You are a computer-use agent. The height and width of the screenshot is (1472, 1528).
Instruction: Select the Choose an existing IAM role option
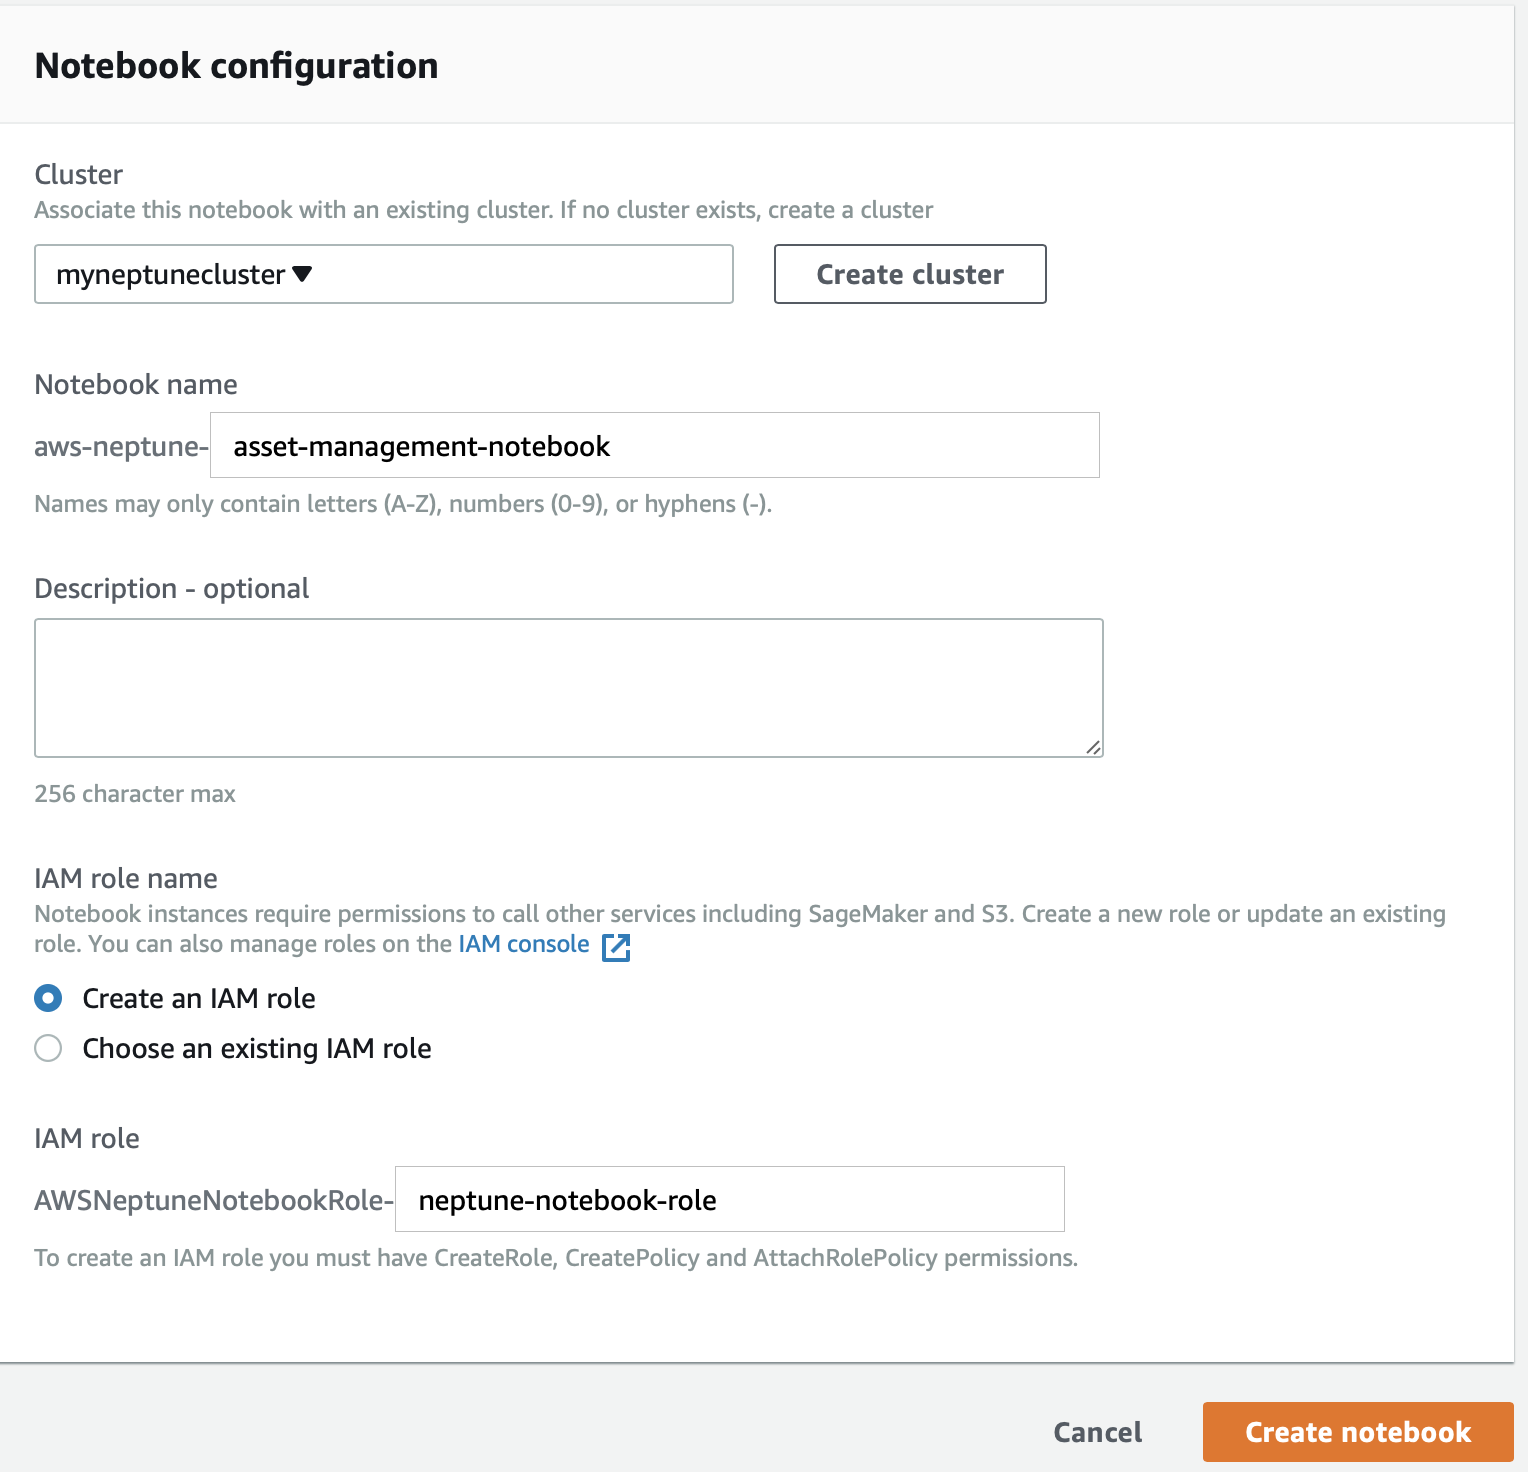(48, 1048)
